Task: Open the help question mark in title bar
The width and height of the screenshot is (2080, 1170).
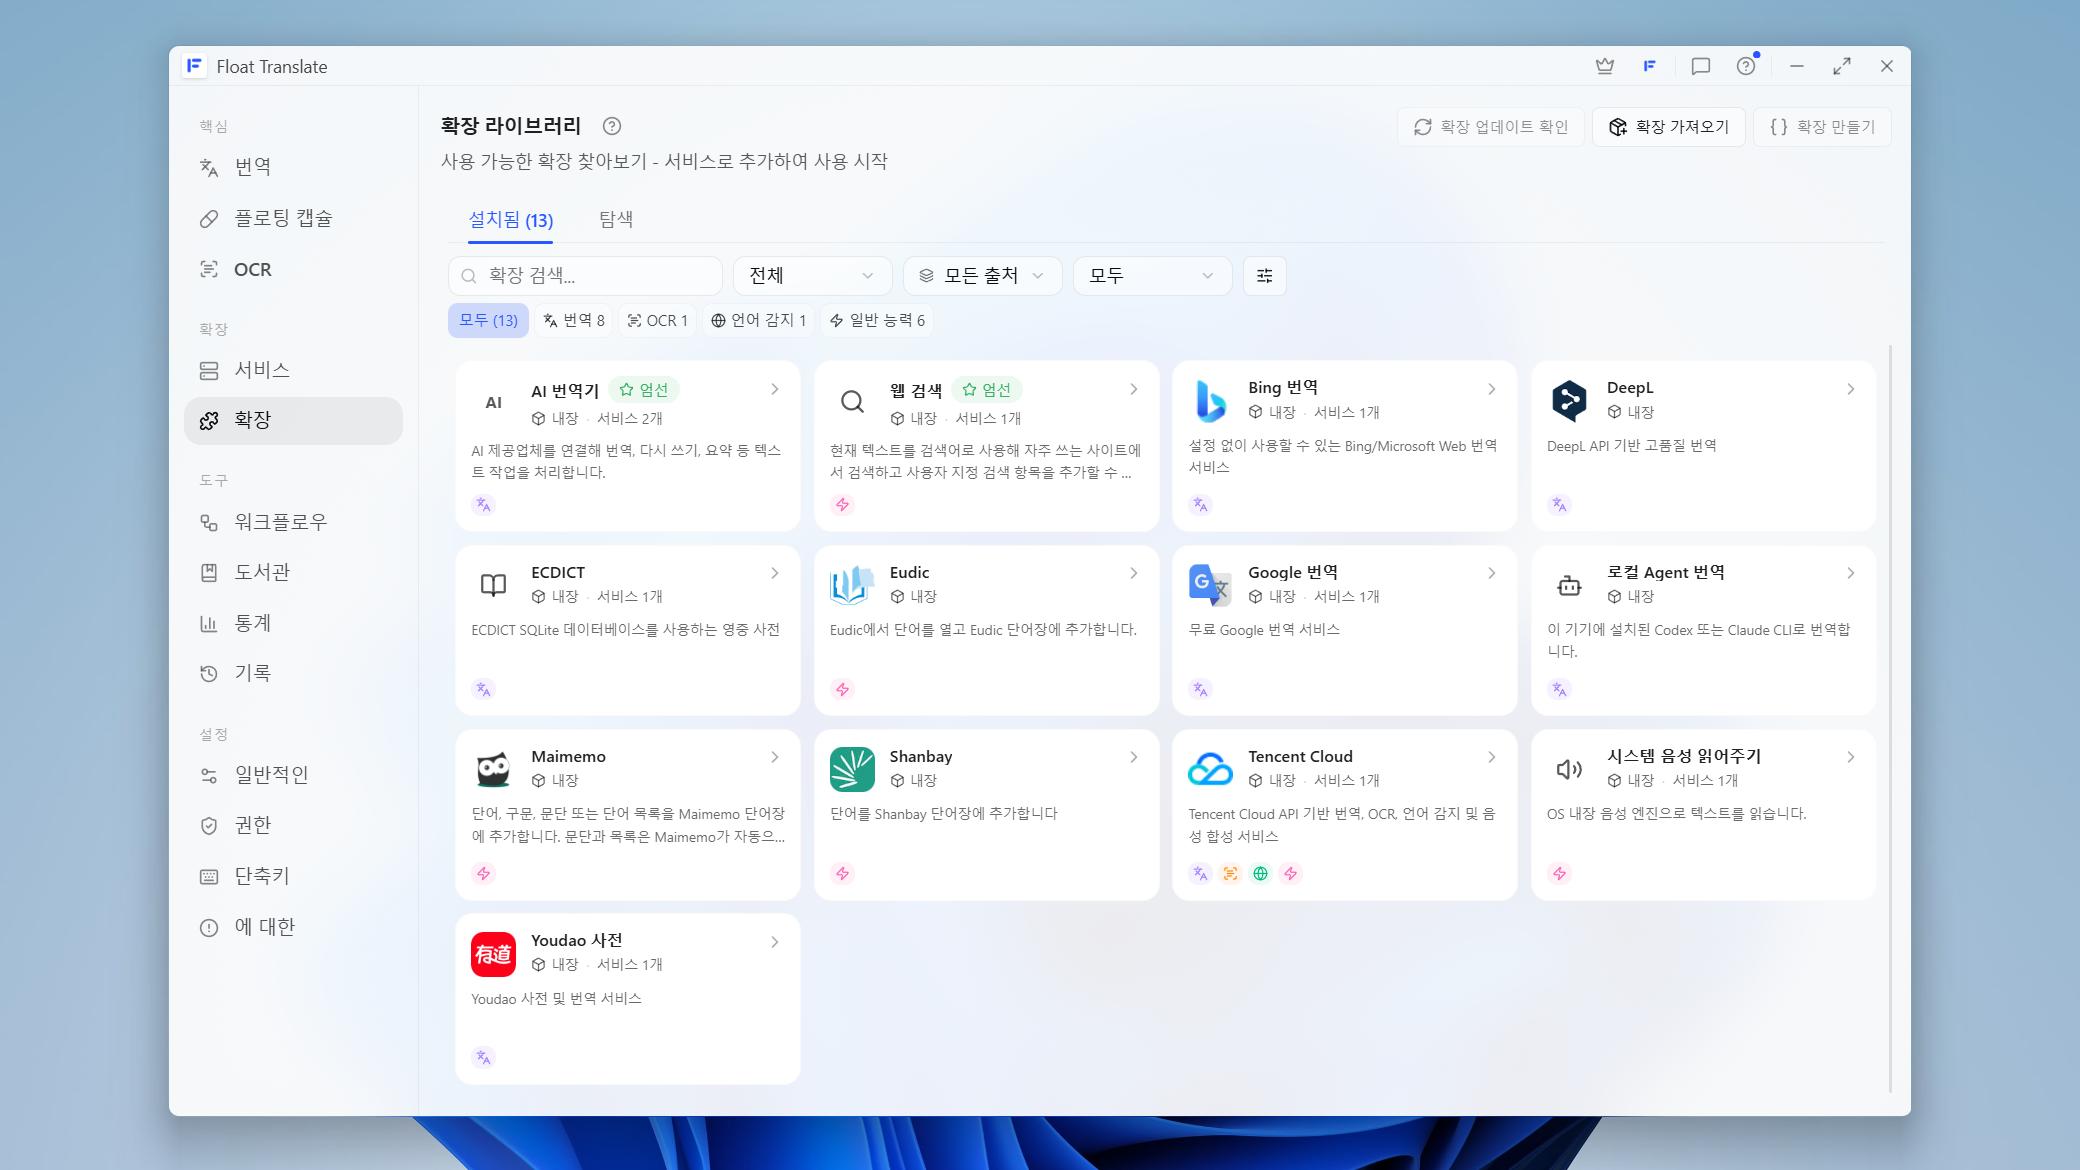Action: pos(1746,66)
